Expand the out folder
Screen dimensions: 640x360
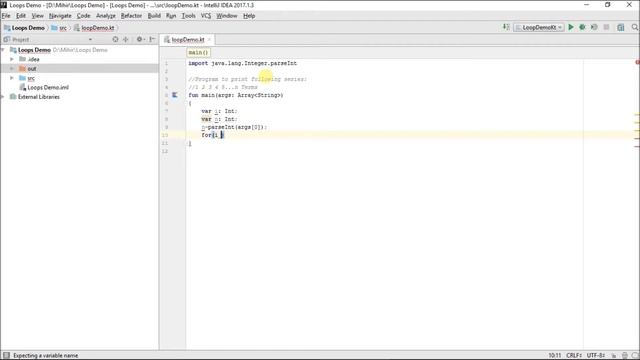pos(12,69)
